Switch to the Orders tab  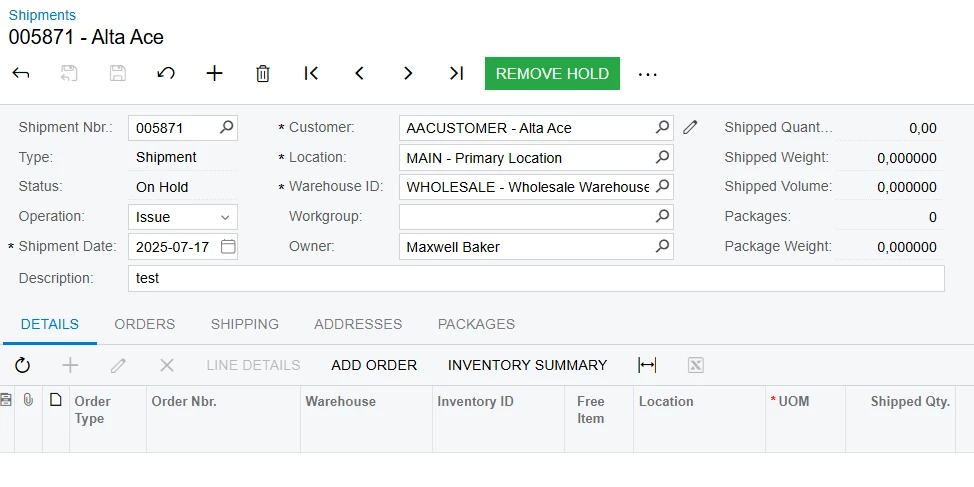[145, 324]
